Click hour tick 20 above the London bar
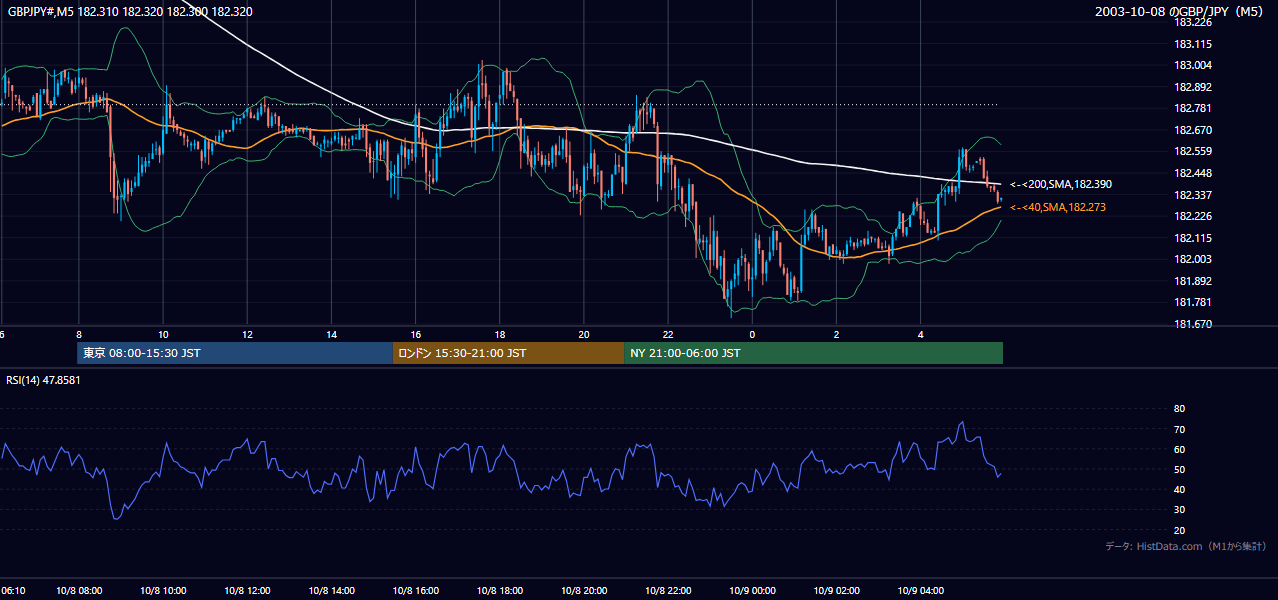The width and height of the screenshot is (1278, 600). coord(584,335)
